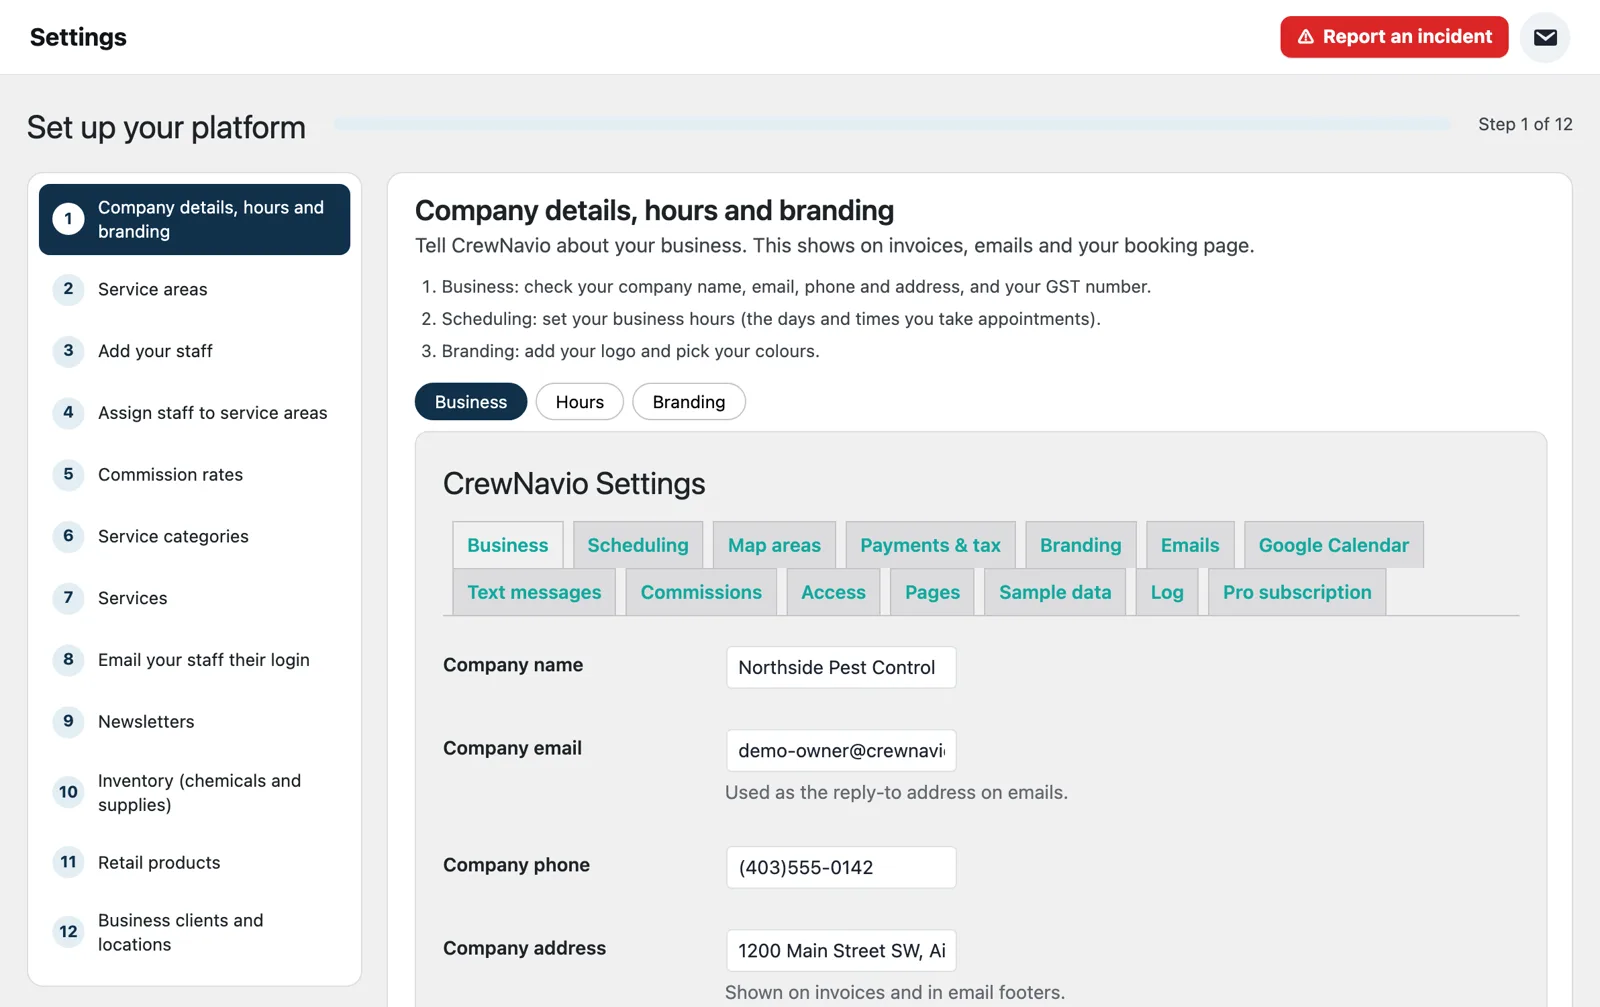Click the Report an incident button
This screenshot has width=1600, height=1007.
point(1394,37)
